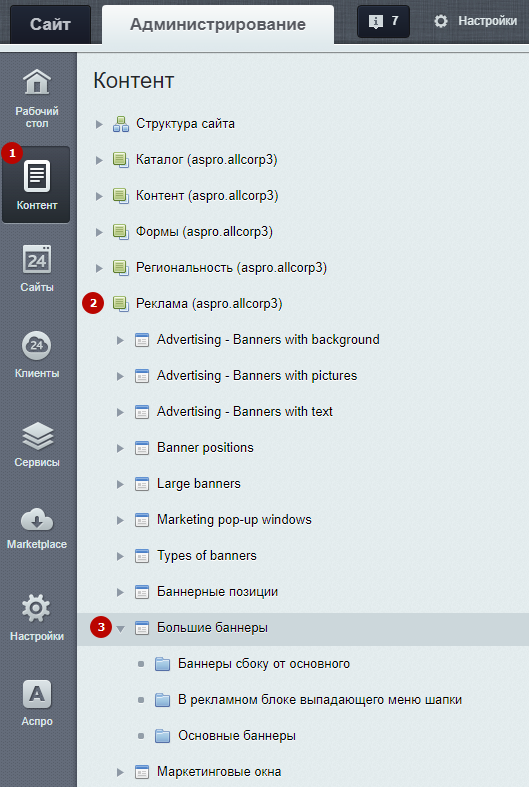Open Структура сайта
The image size is (529, 787).
pyautogui.click(x=185, y=123)
